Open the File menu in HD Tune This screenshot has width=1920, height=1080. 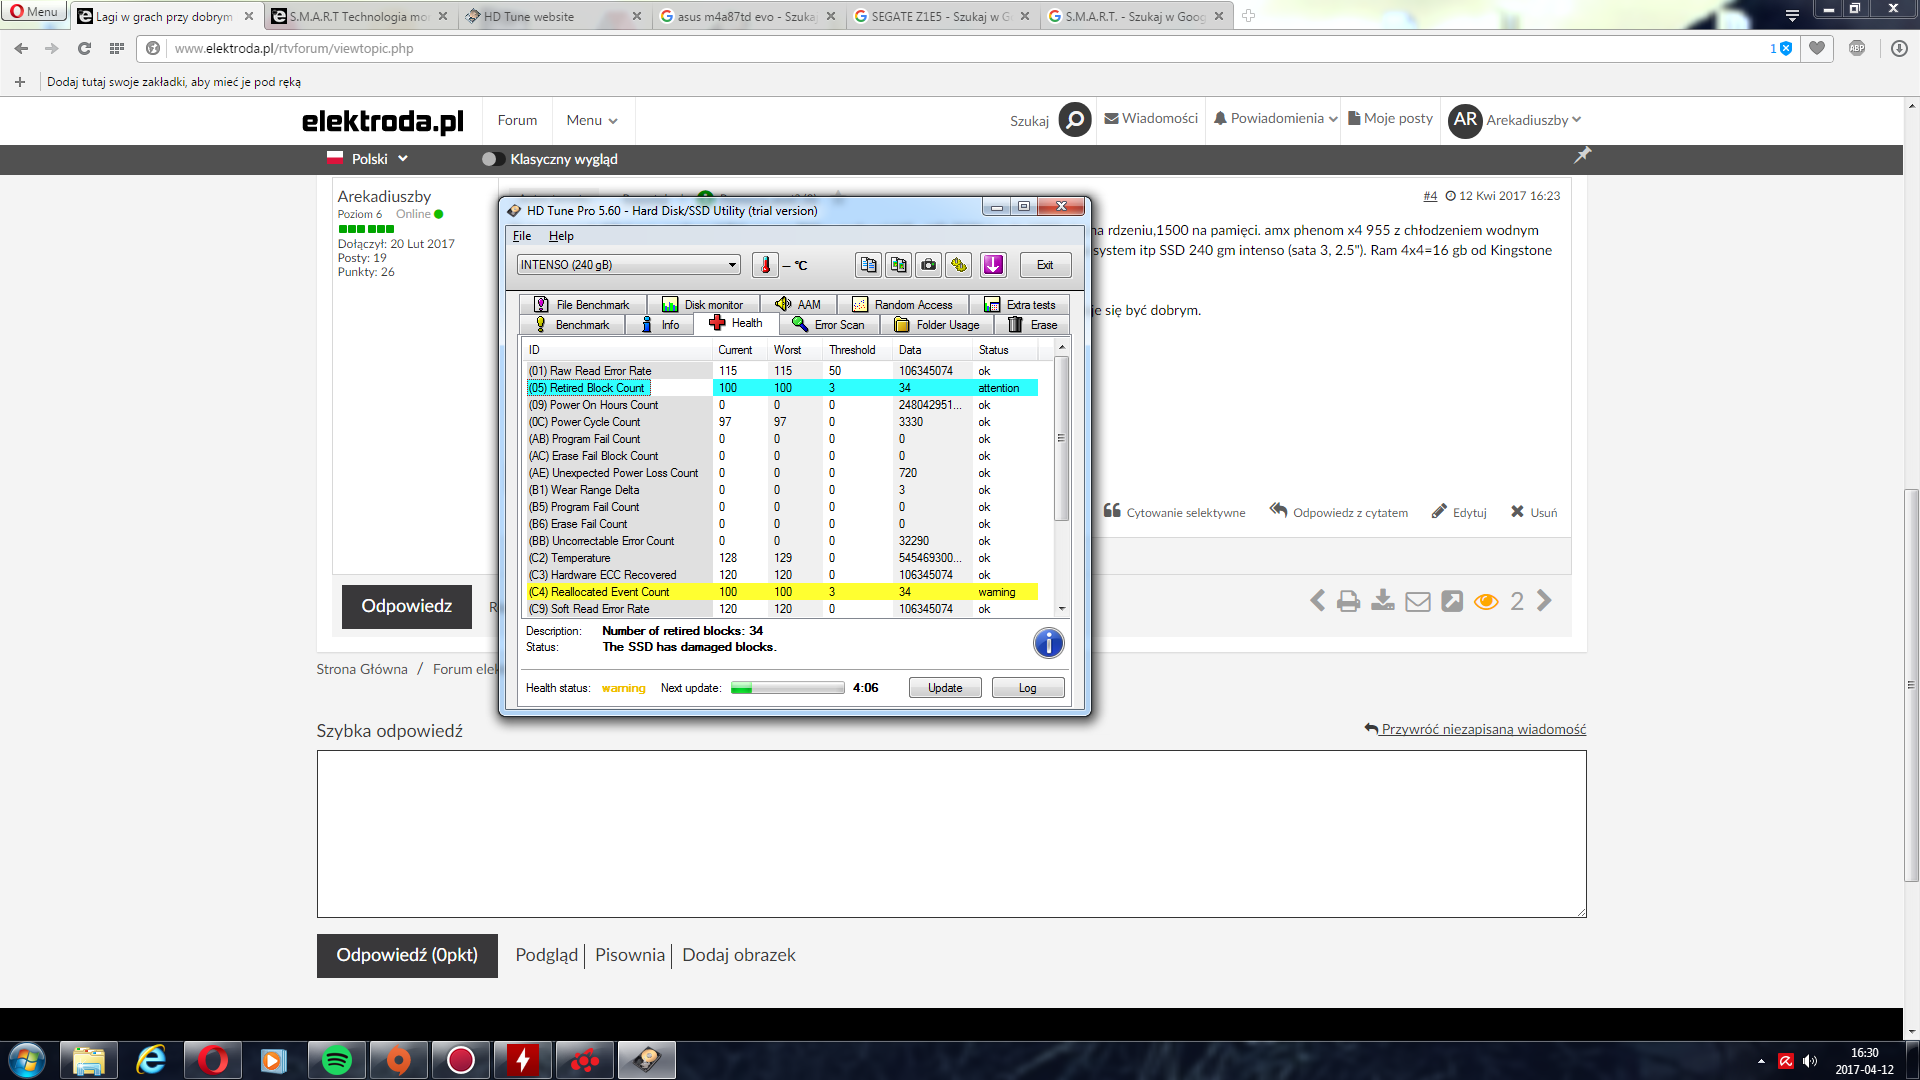(x=522, y=236)
